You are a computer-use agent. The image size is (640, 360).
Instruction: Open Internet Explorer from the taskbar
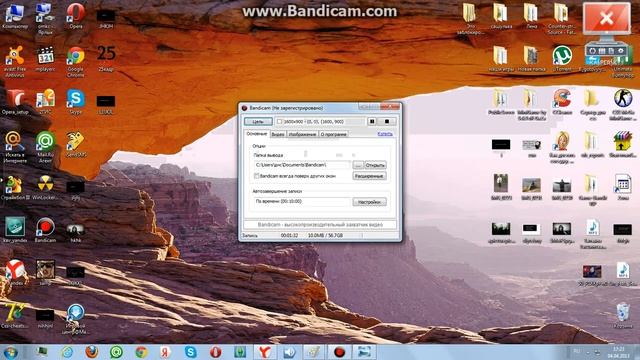coord(67,352)
